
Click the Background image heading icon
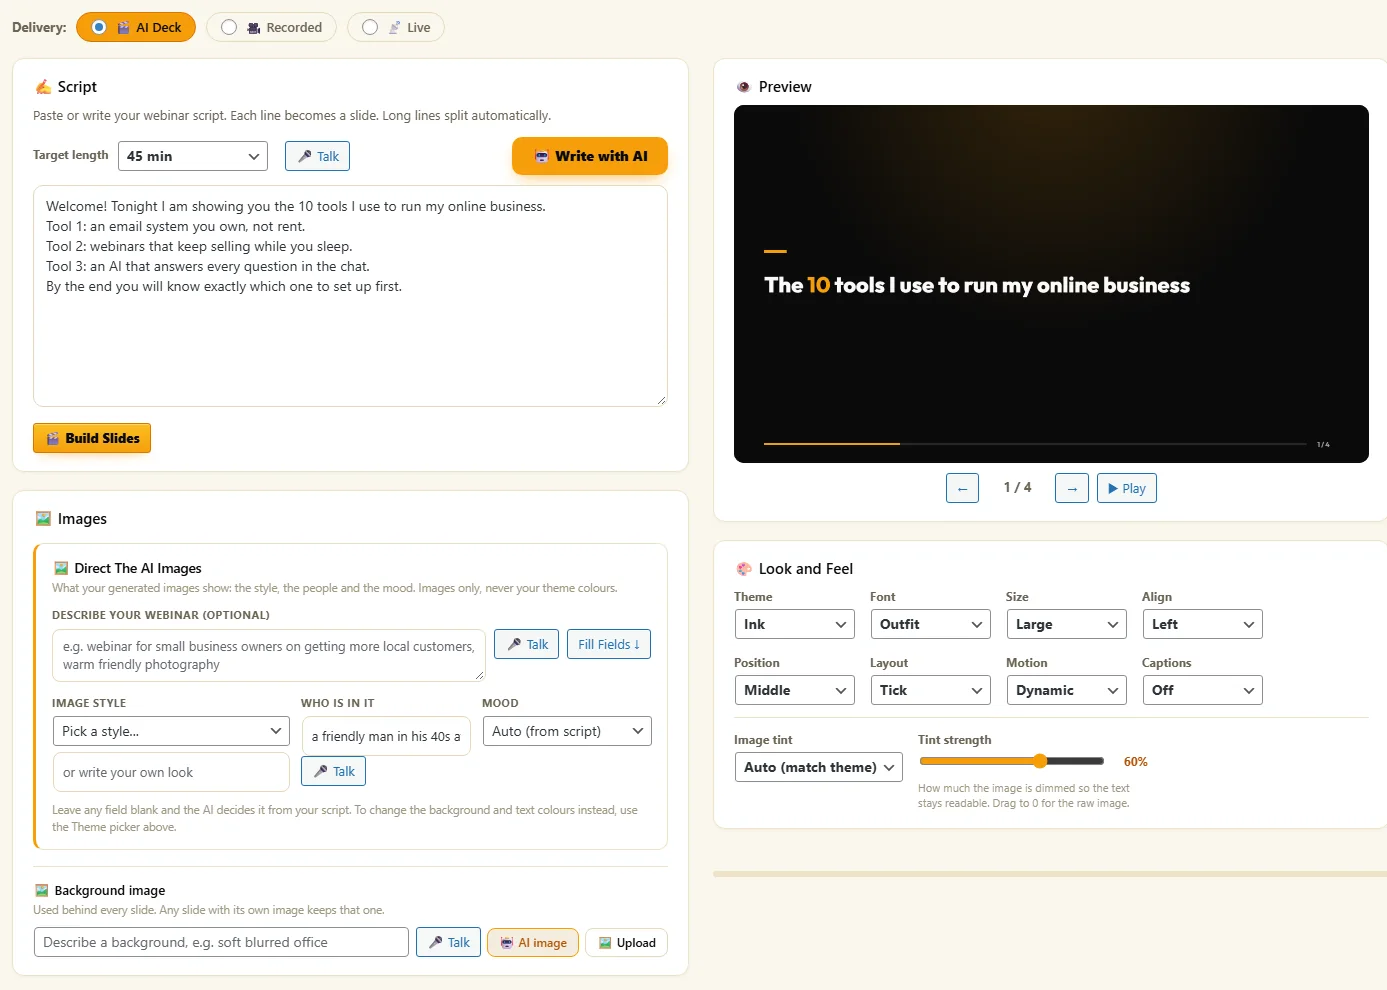click(x=42, y=890)
